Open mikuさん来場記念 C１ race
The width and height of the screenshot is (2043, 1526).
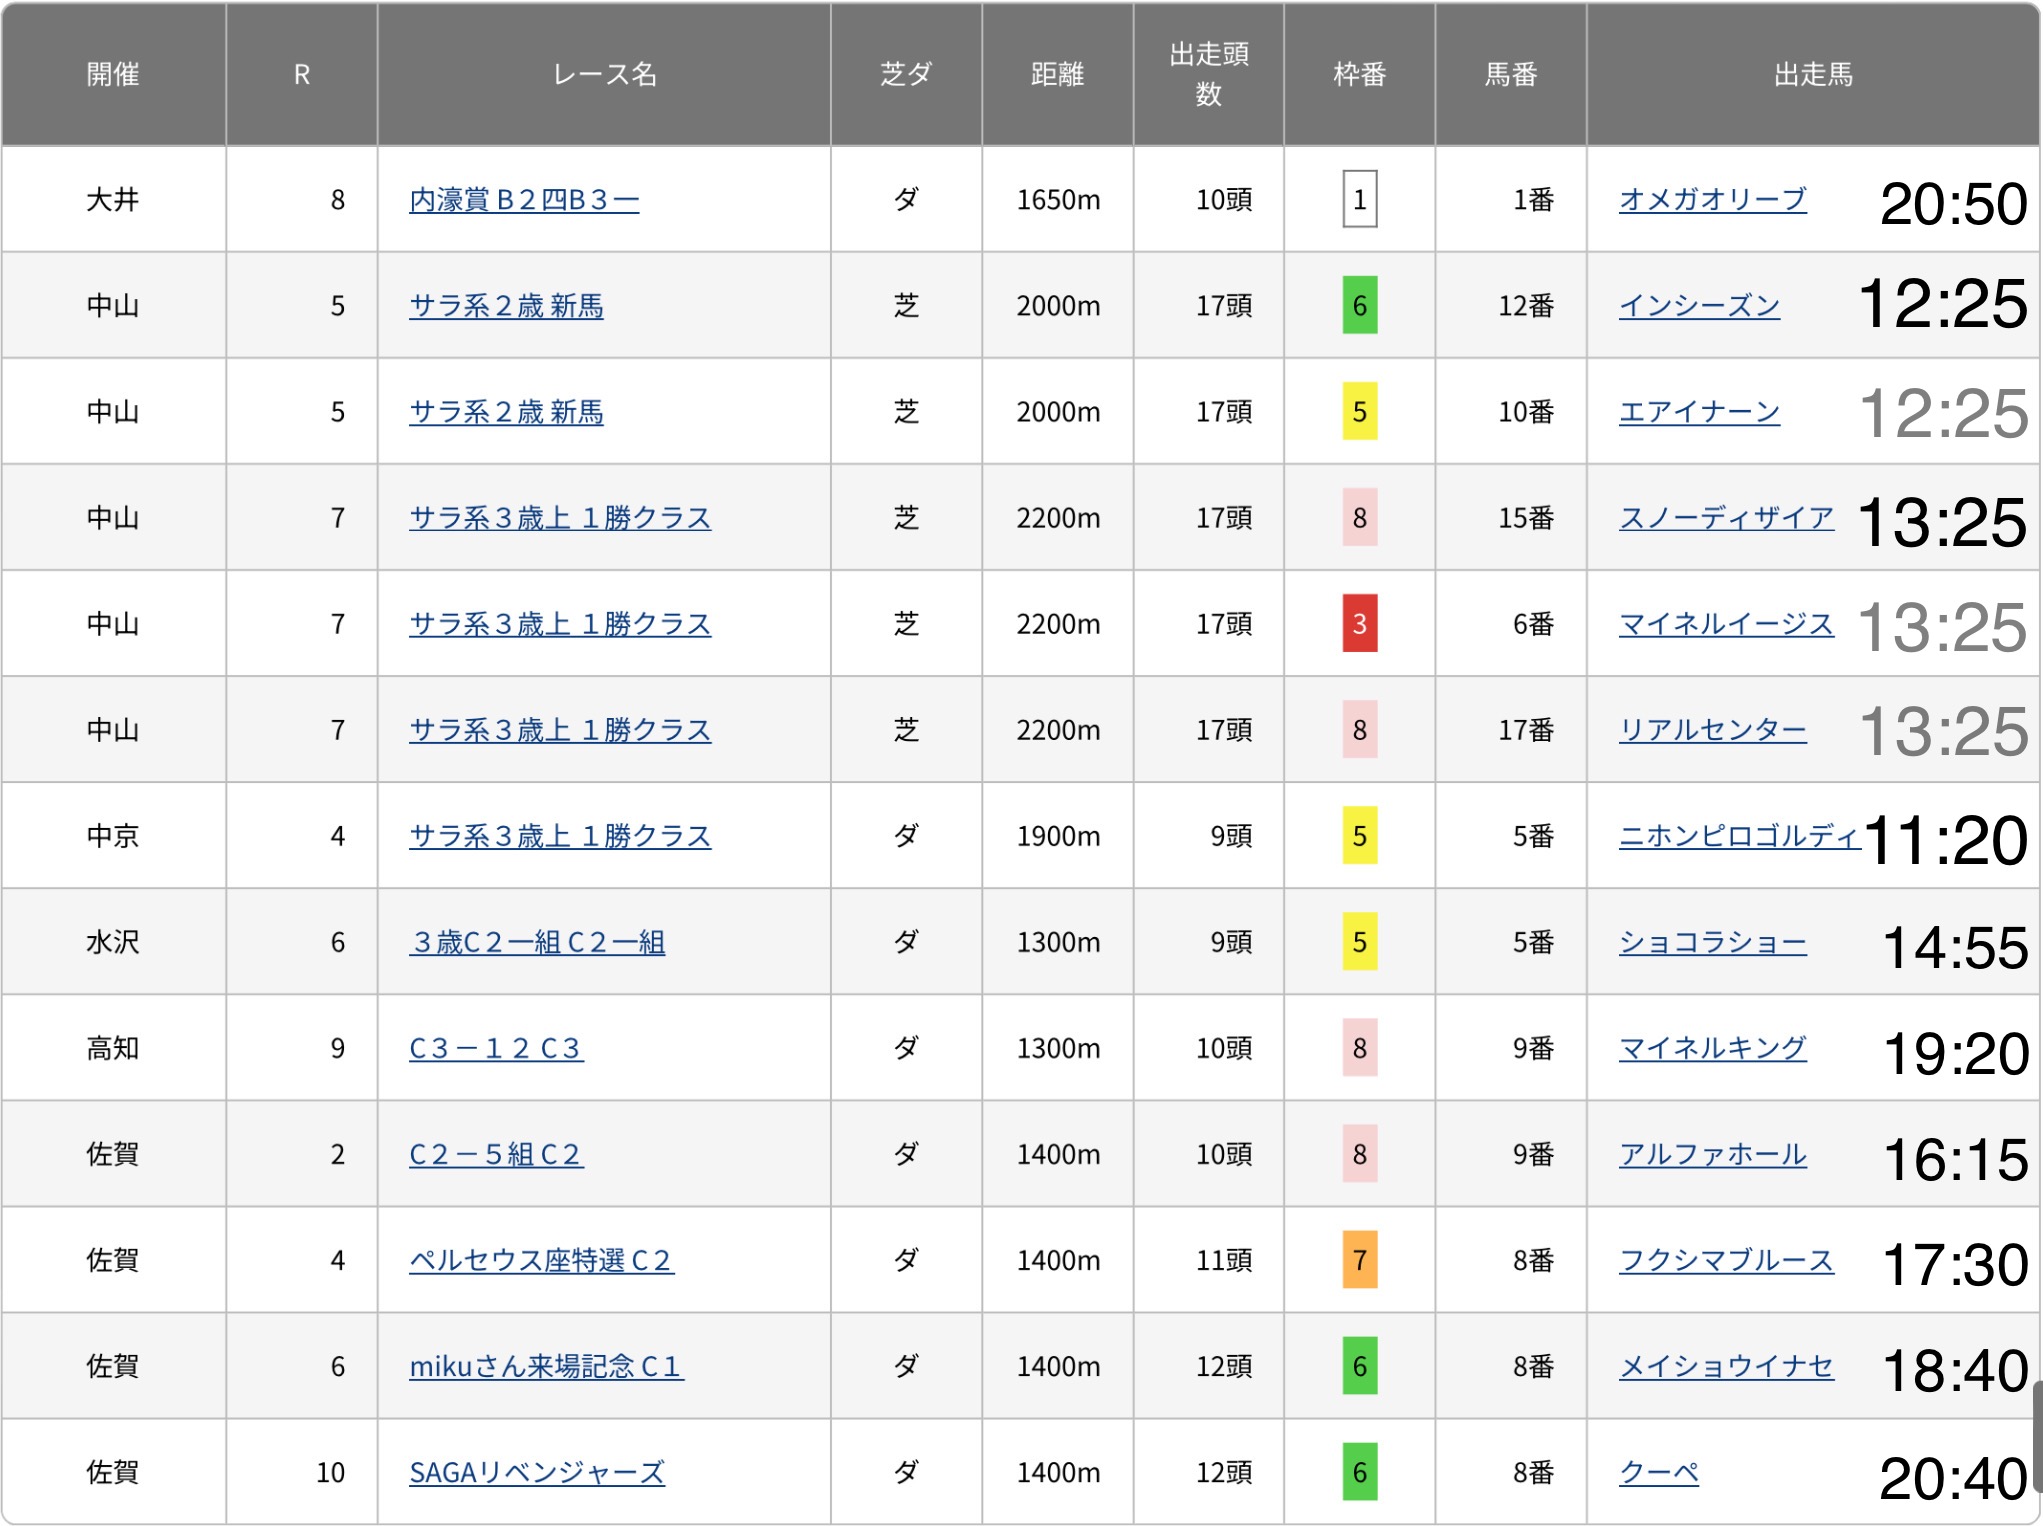(x=546, y=1366)
